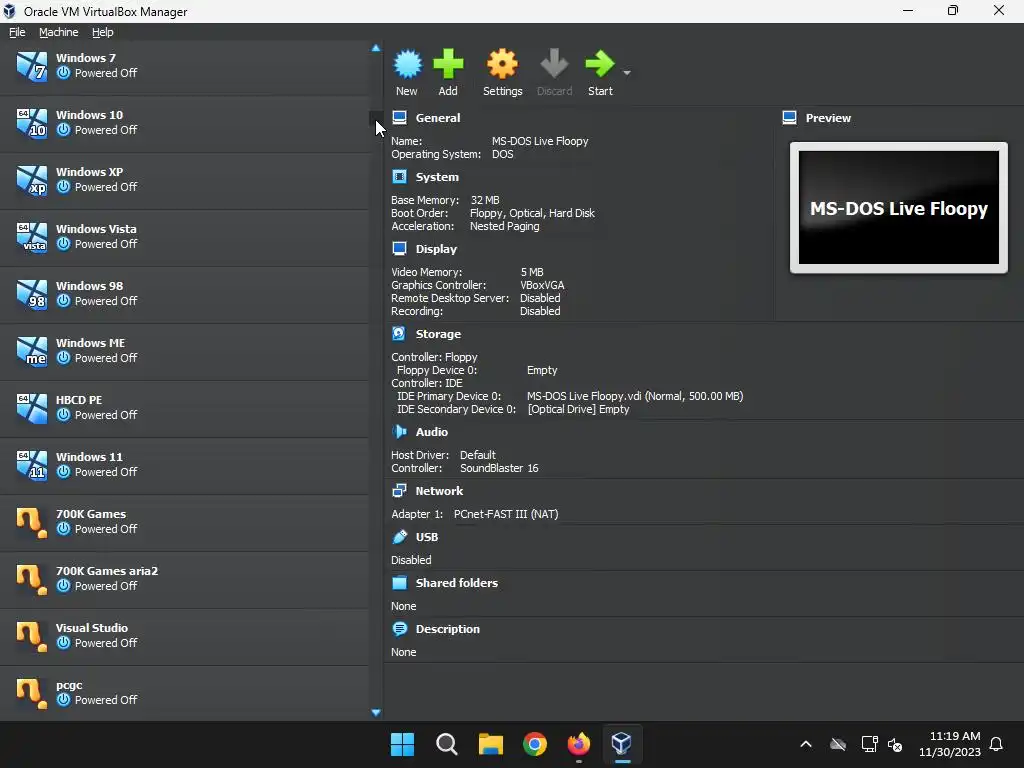Click the MS-DOS Live Floopy preview thumbnail

pos(899,208)
